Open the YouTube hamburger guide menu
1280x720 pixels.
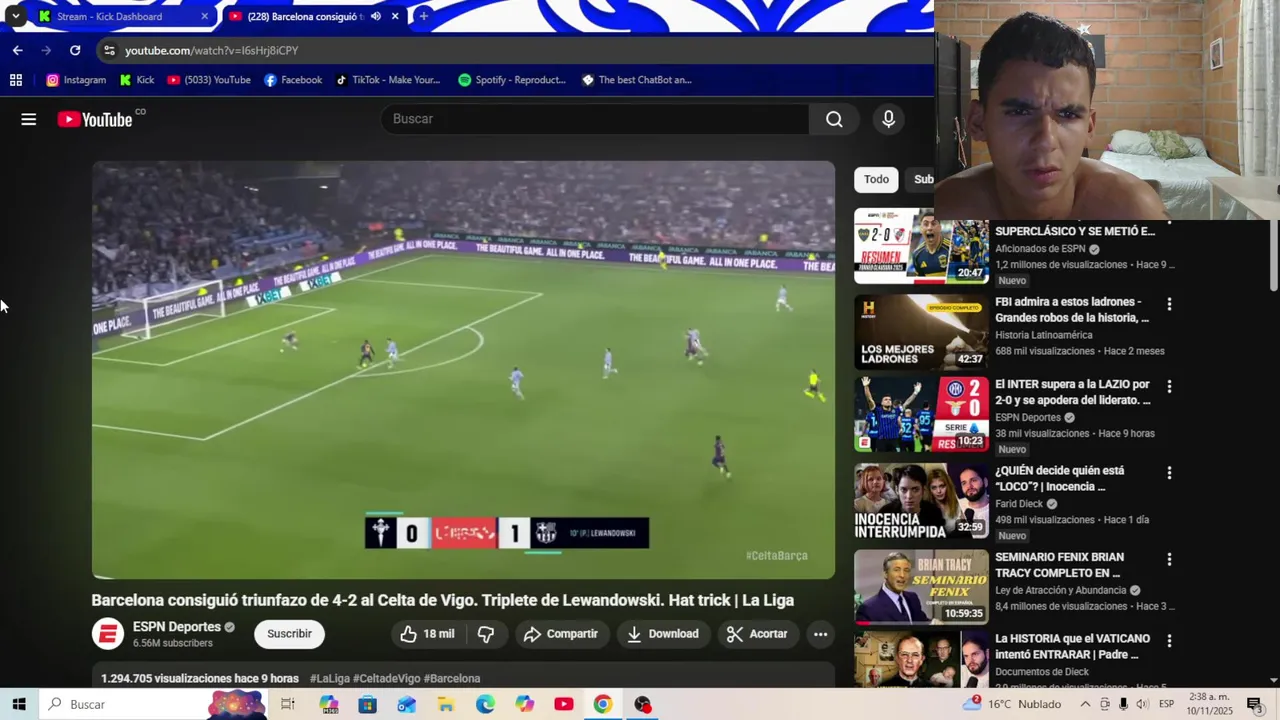[x=28, y=119]
